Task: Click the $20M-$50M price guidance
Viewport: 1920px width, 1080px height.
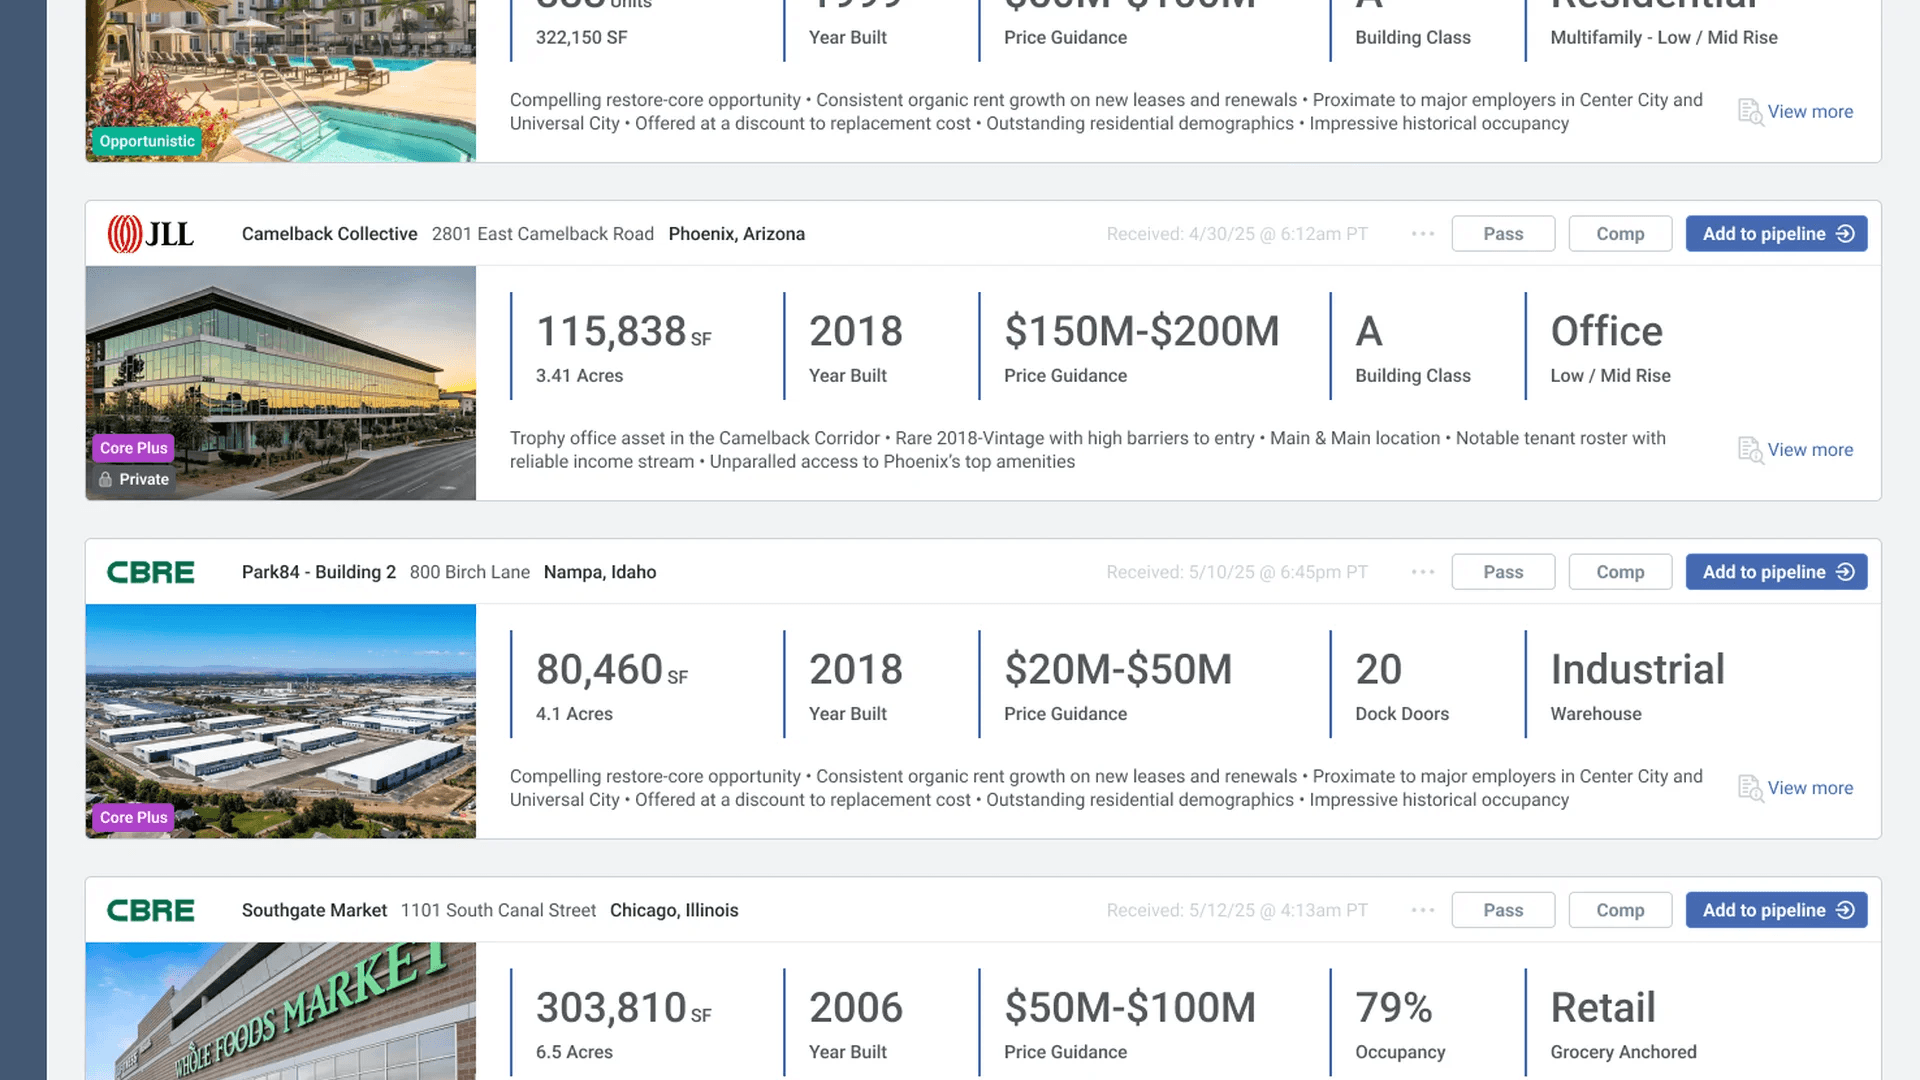Action: pyautogui.click(x=1118, y=669)
